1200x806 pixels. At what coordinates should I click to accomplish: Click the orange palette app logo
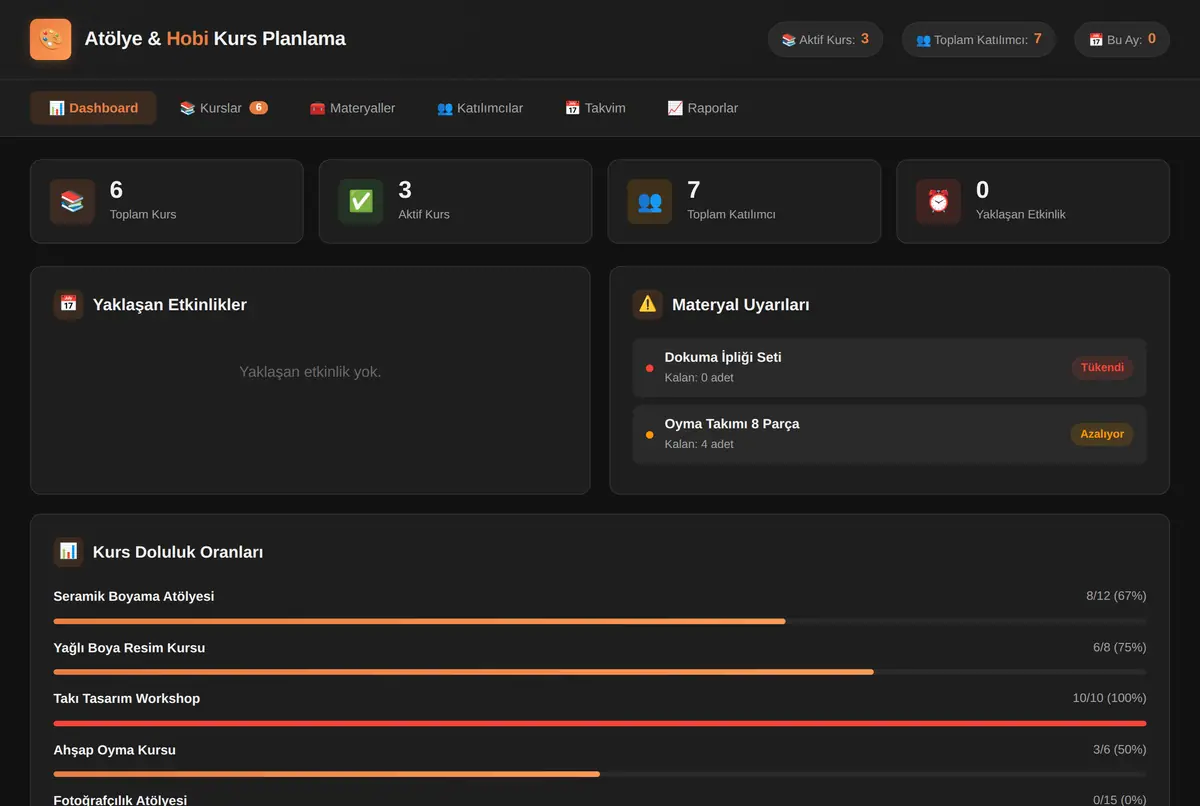(x=51, y=39)
